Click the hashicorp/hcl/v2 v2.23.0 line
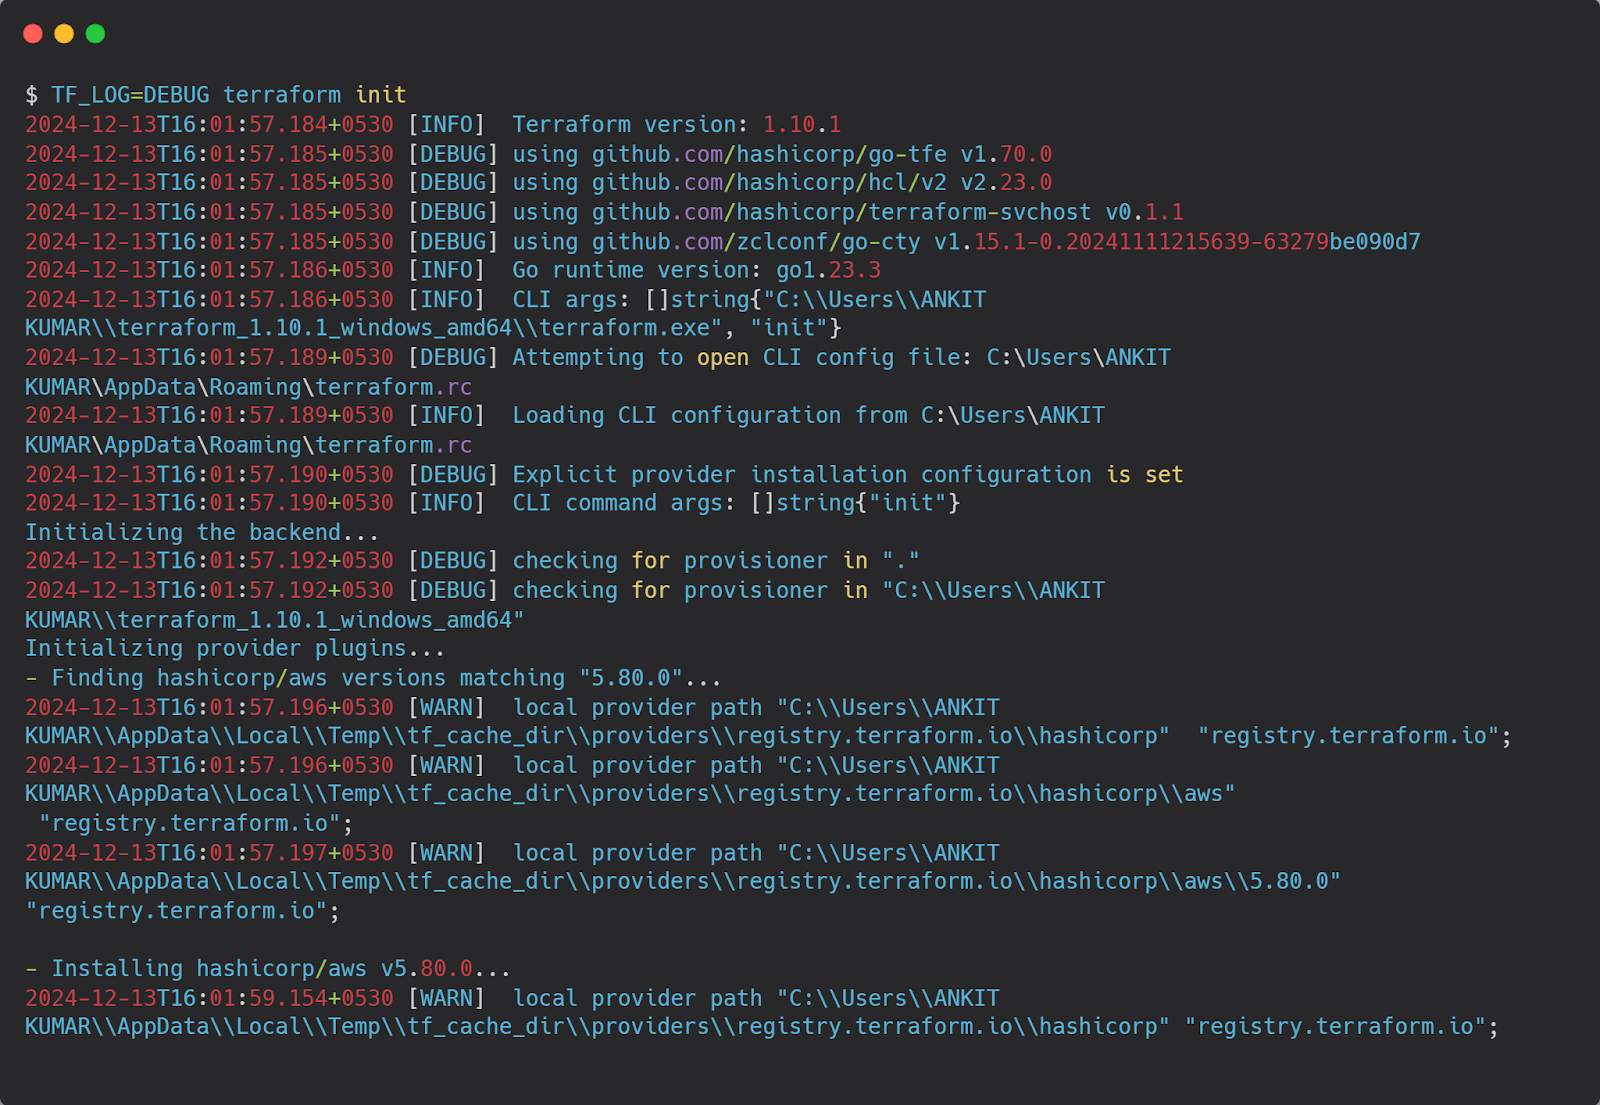 pos(538,183)
